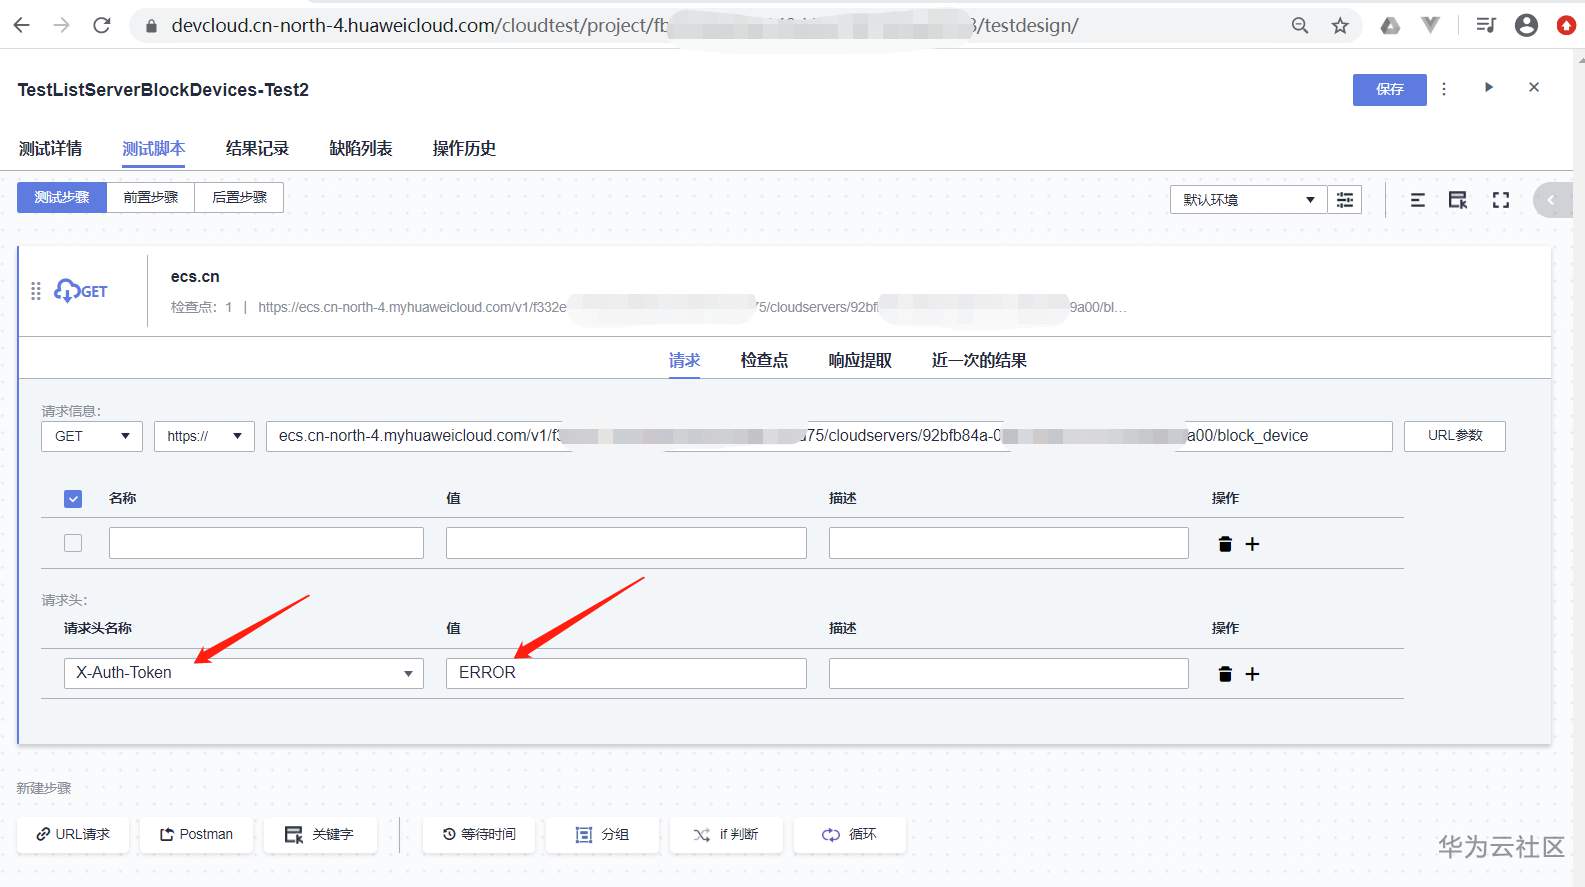Switch to the 请求 sub-tab
Viewport: 1585px width, 887px height.
click(685, 361)
